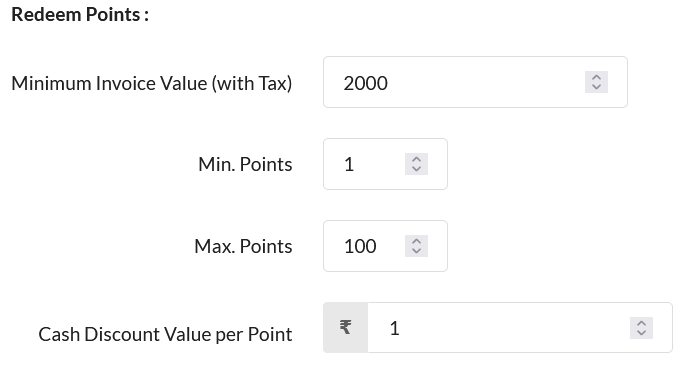The image size is (686, 370).
Task: Increase Cash Discount Value per Point arrow
Action: tap(641, 323)
